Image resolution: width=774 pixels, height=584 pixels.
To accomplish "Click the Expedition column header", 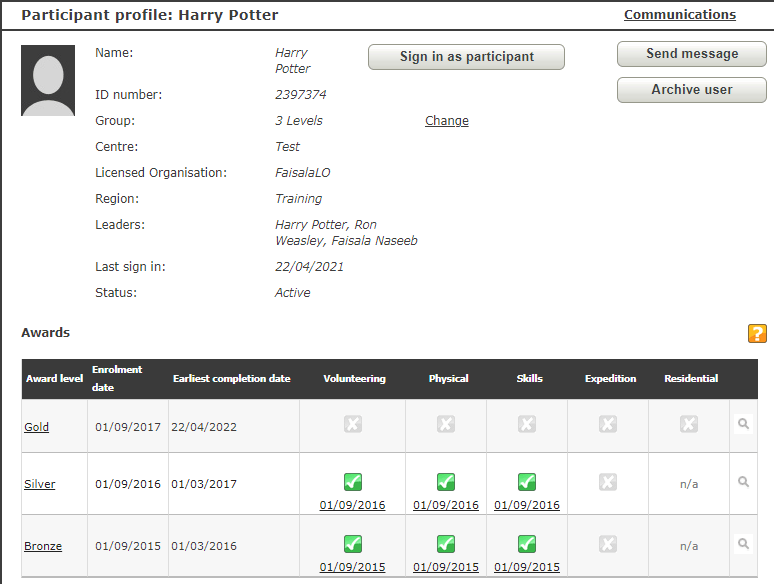I will tap(611, 379).
